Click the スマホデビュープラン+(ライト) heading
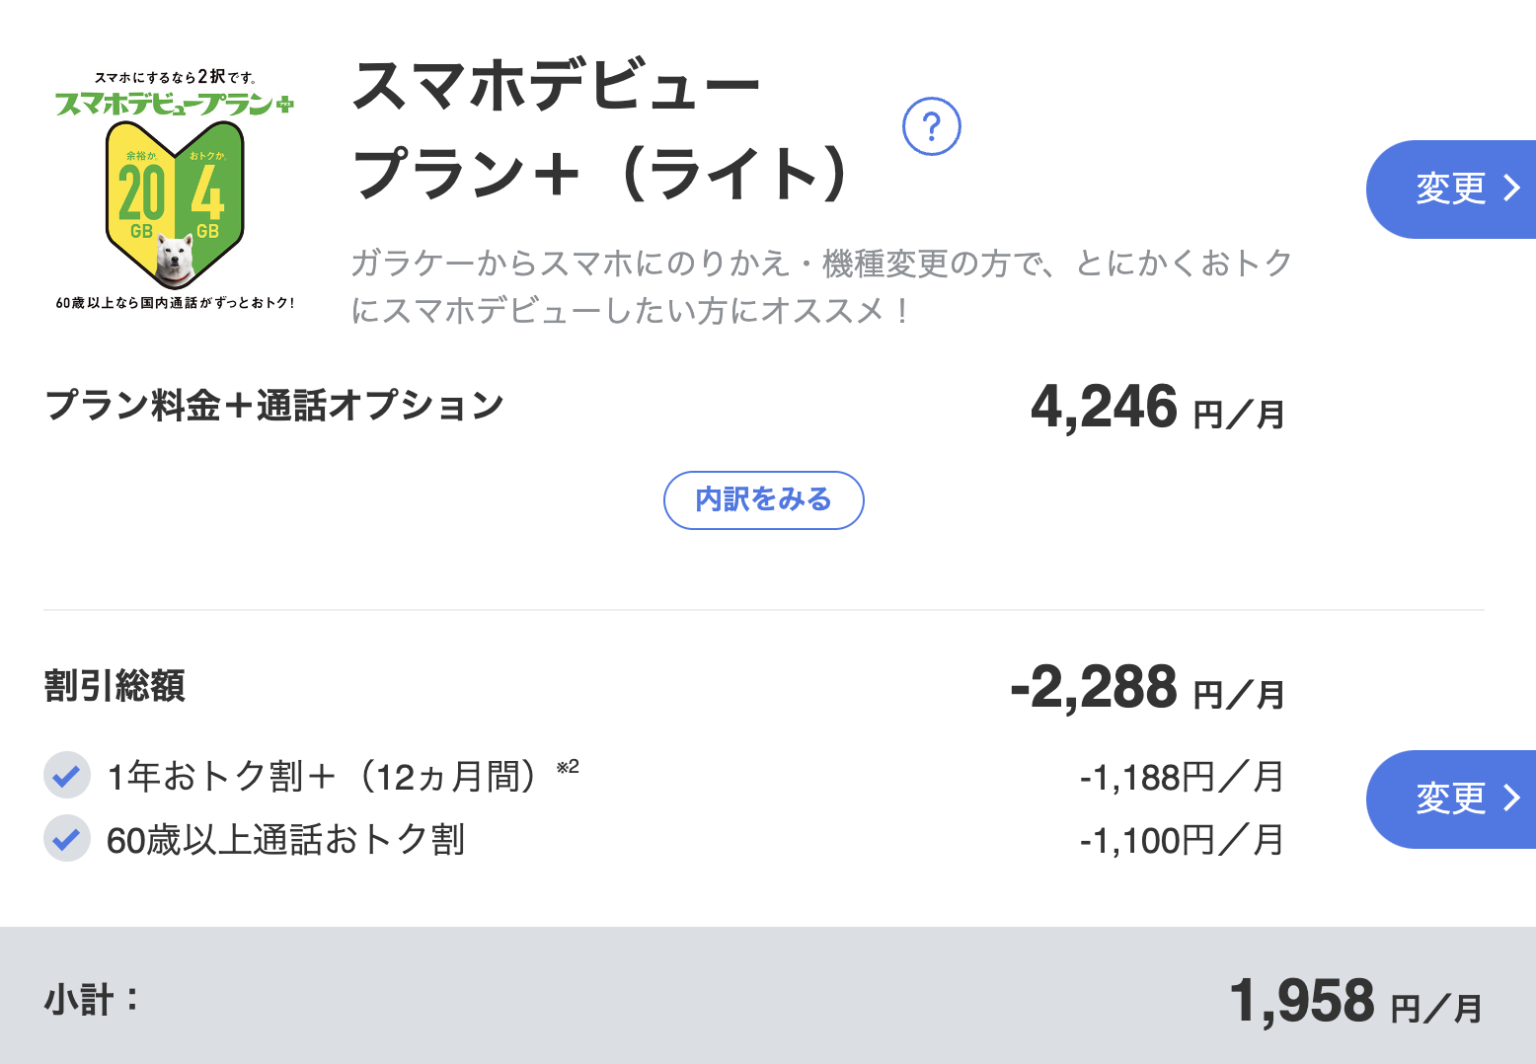Screen dimensions: 1536x1064 click(x=600, y=130)
